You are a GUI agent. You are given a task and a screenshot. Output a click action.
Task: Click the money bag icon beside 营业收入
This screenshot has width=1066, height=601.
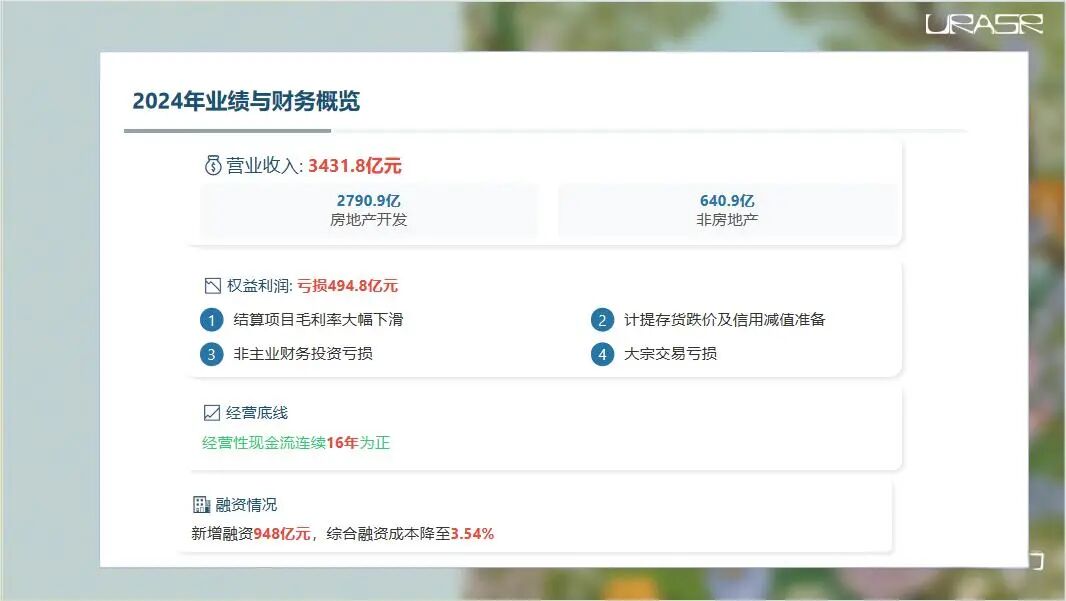pyautogui.click(x=213, y=166)
